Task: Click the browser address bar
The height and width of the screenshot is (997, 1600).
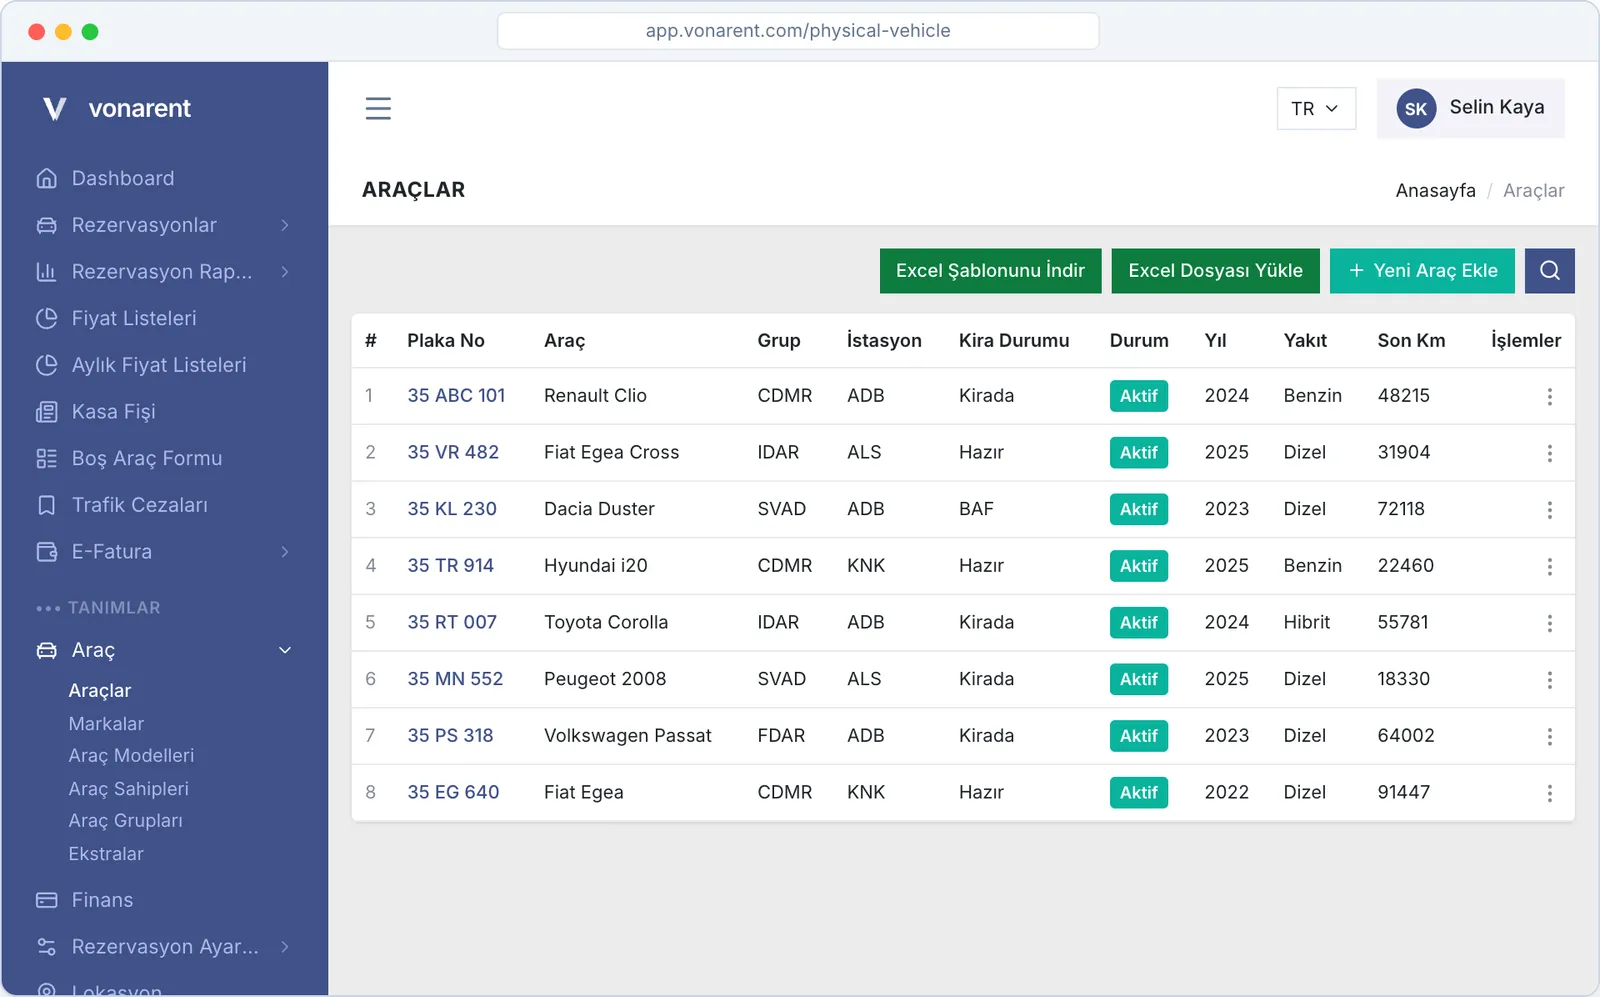Action: click(x=798, y=31)
